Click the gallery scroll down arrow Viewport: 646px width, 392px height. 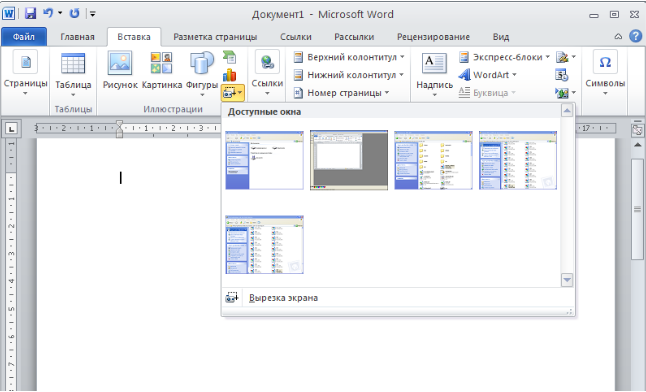tap(567, 280)
